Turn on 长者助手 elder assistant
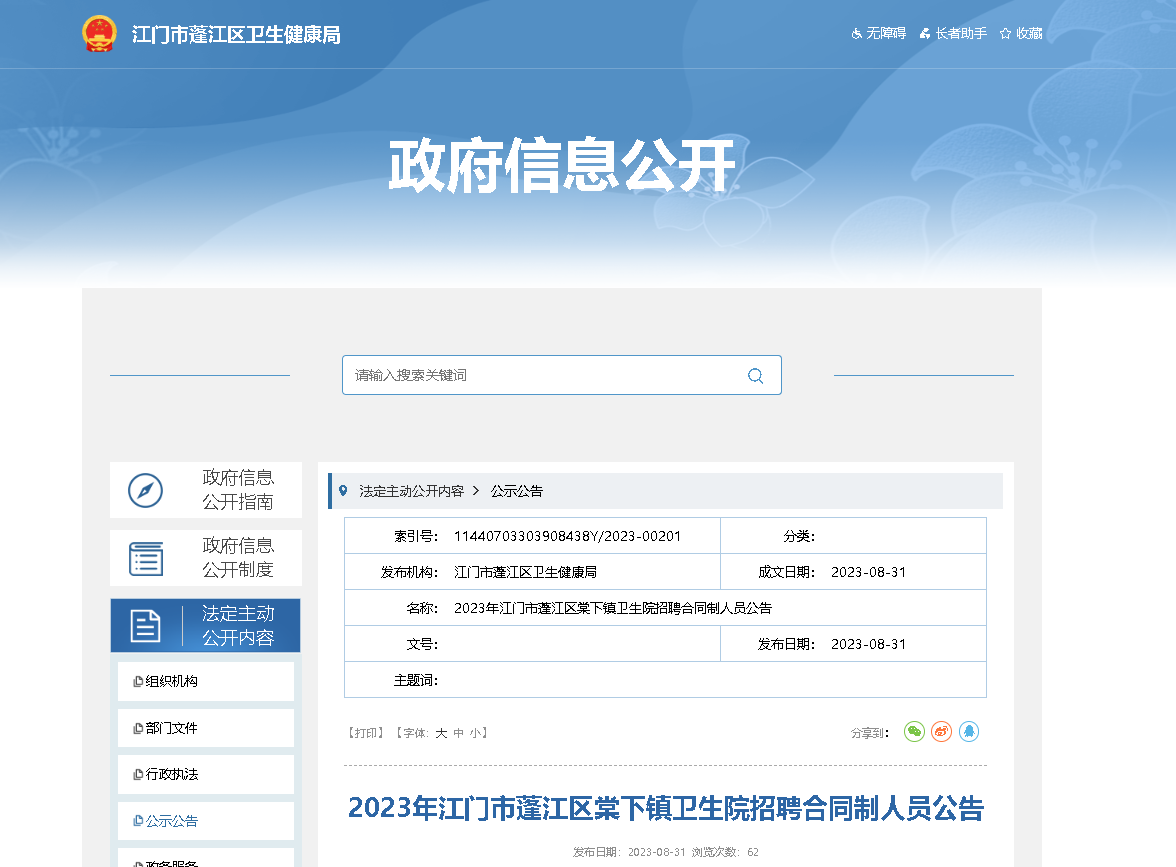 coord(953,34)
